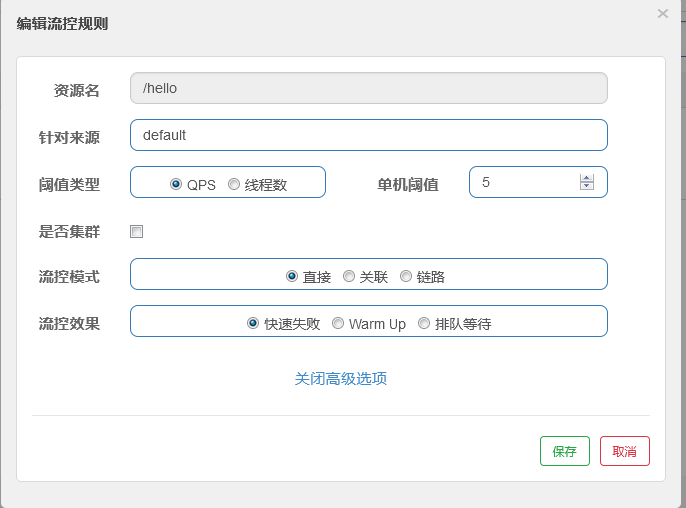Click the 单机阈值 label
Image resolution: width=686 pixels, height=508 pixels.
[408, 185]
